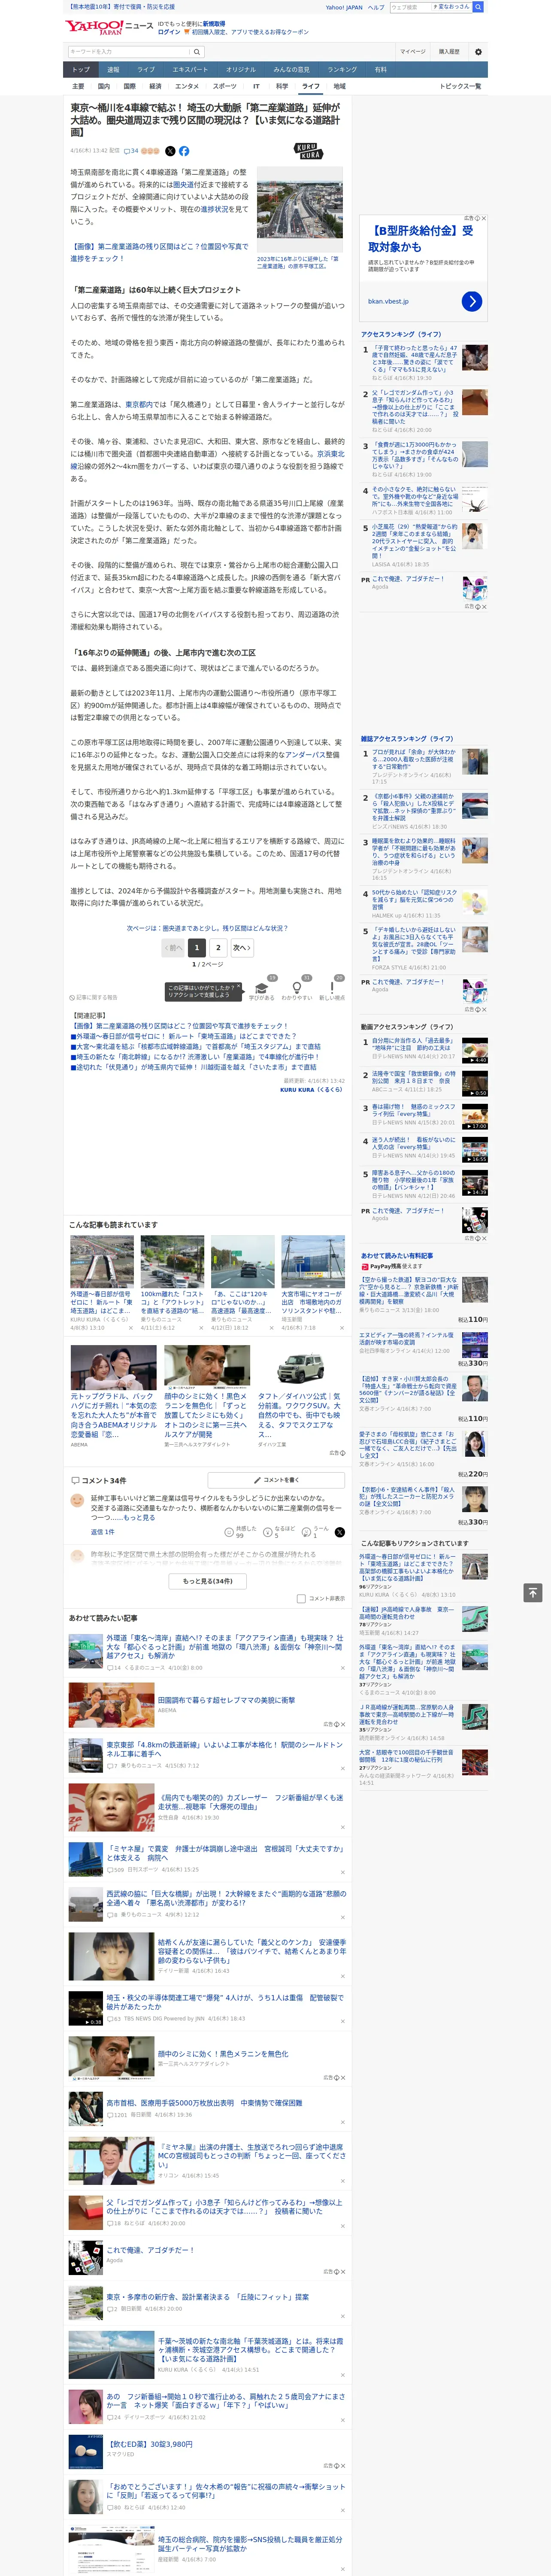Click 返信 1件 on first comment

102,1532
